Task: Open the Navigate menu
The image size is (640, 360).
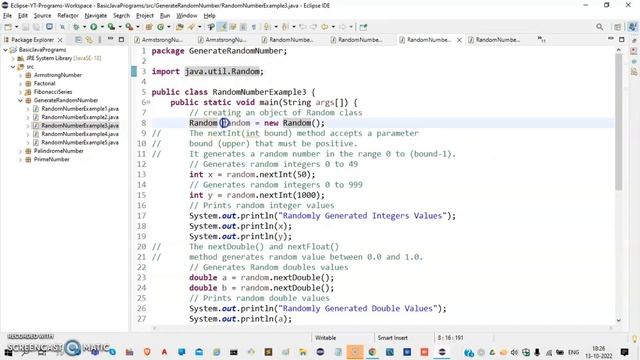Action: 96,16
